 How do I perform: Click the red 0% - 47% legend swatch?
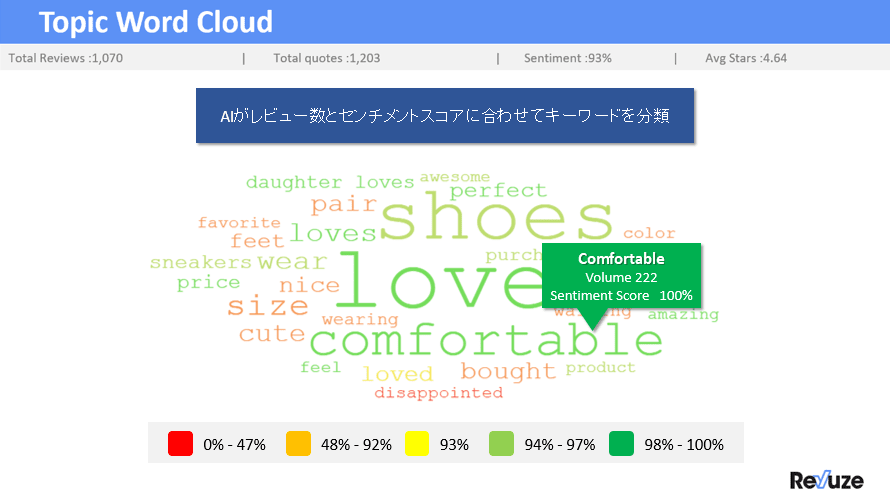pos(180,444)
